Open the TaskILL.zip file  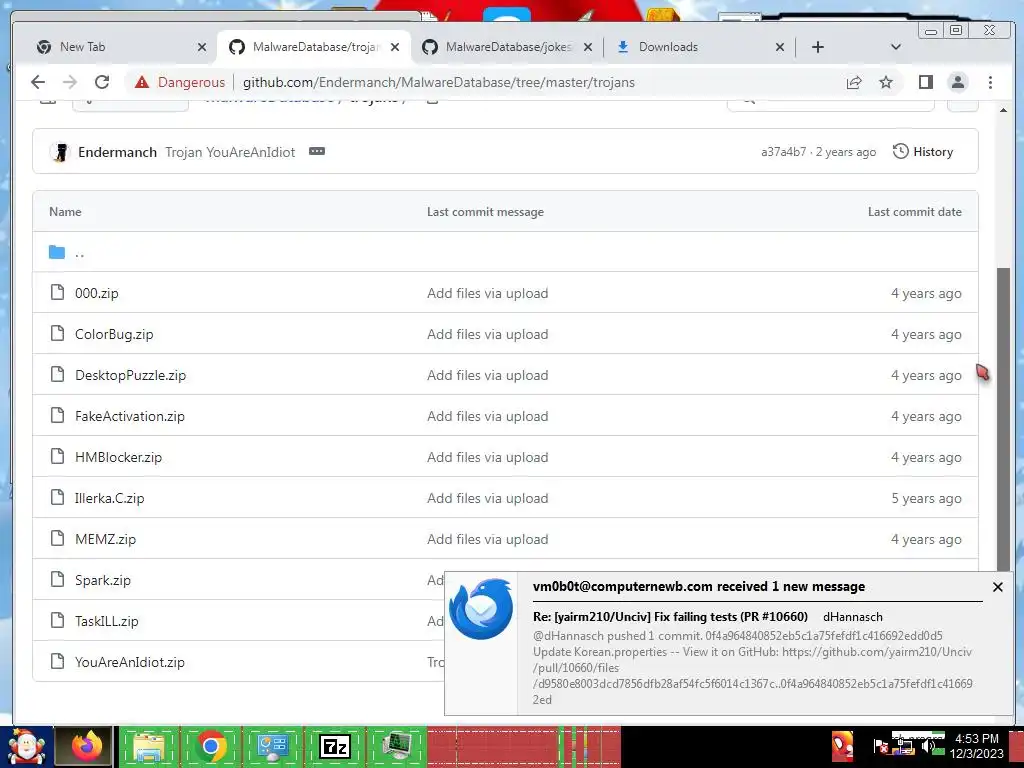[x=106, y=621]
